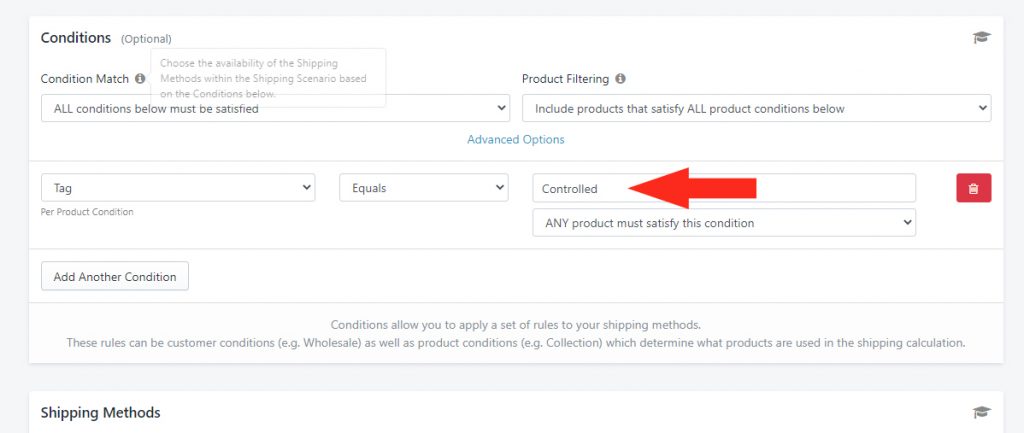Click the Product Filtering field label
The width and height of the screenshot is (1024, 433).
click(x=566, y=79)
